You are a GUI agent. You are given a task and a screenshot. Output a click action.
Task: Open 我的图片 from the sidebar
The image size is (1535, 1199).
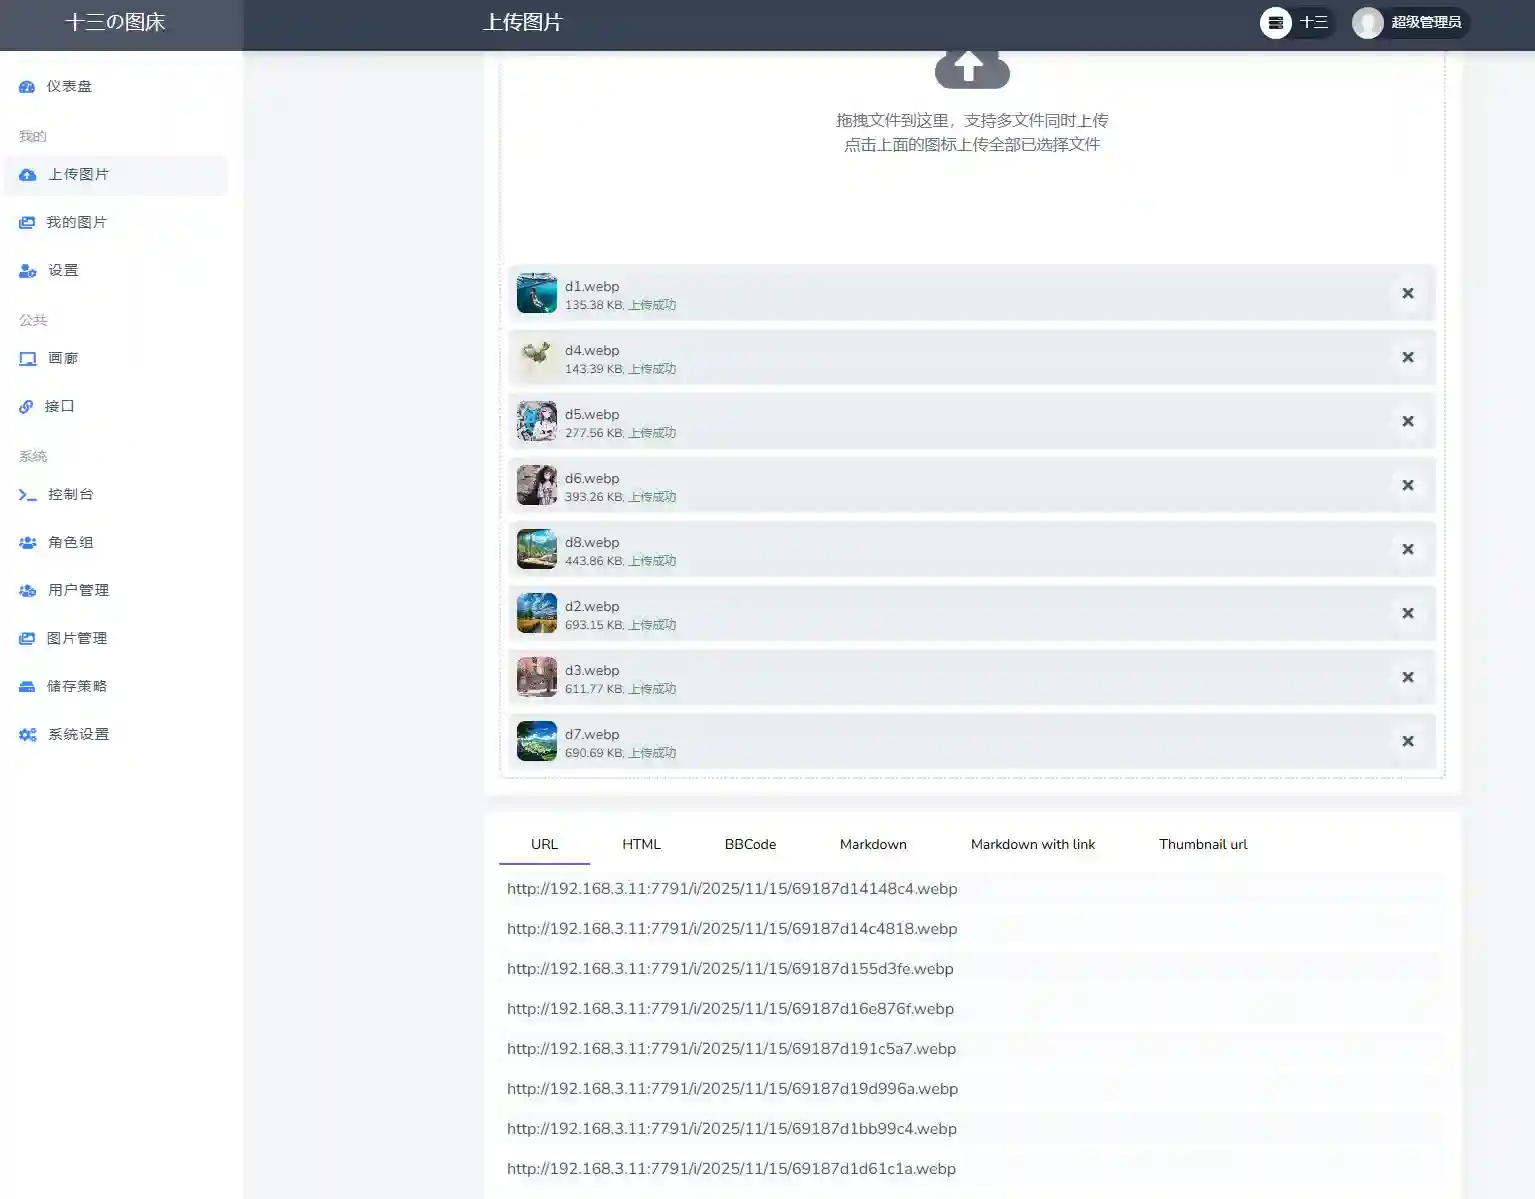coord(27,222)
